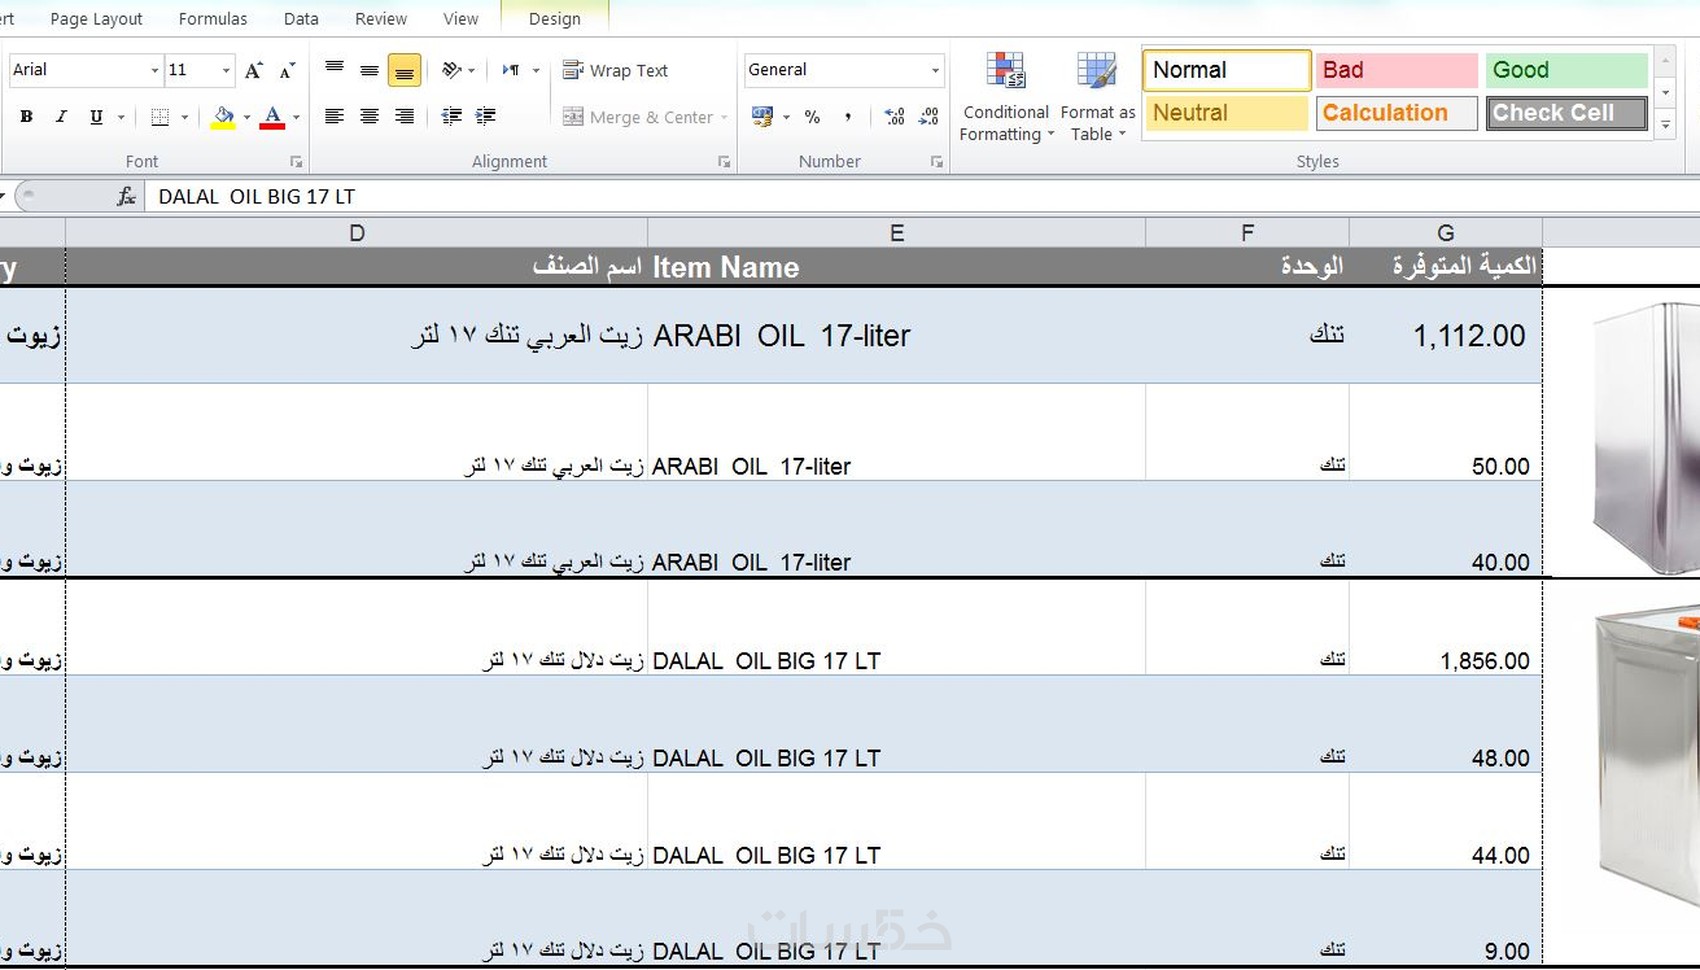Select the column E header
The height and width of the screenshot is (970, 1700).
pyautogui.click(x=897, y=233)
